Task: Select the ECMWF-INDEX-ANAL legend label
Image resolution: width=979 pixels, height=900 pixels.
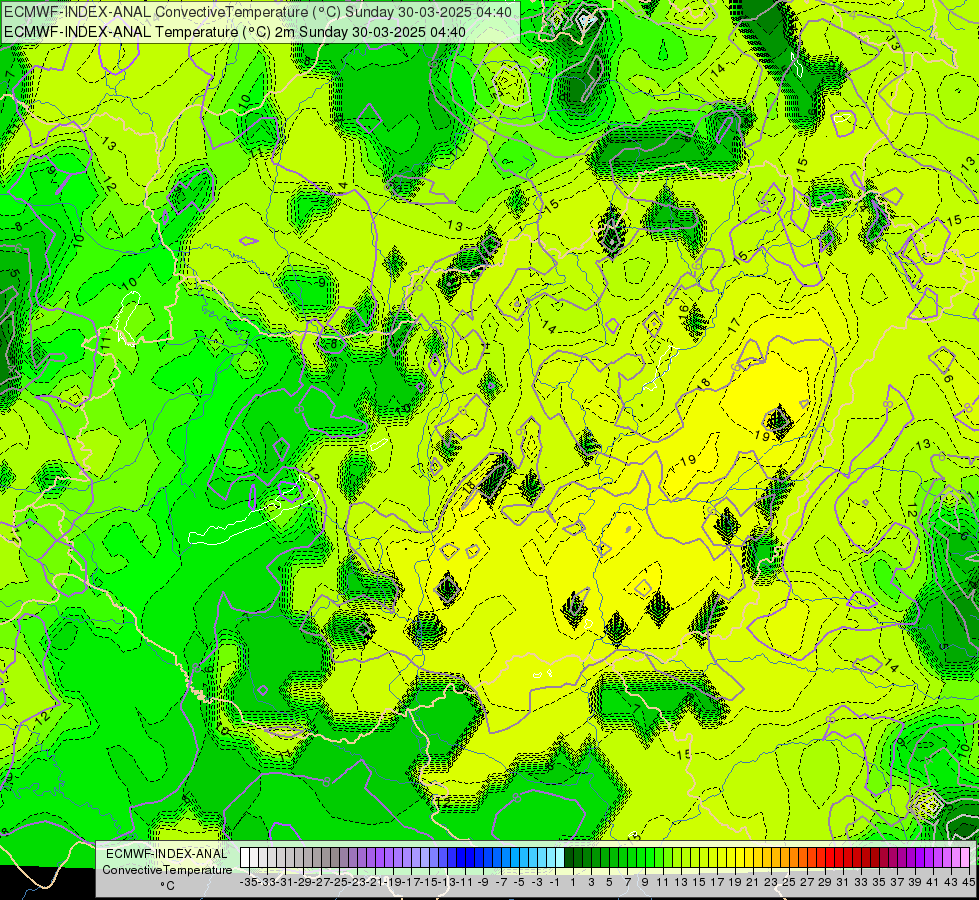Action: (167, 854)
